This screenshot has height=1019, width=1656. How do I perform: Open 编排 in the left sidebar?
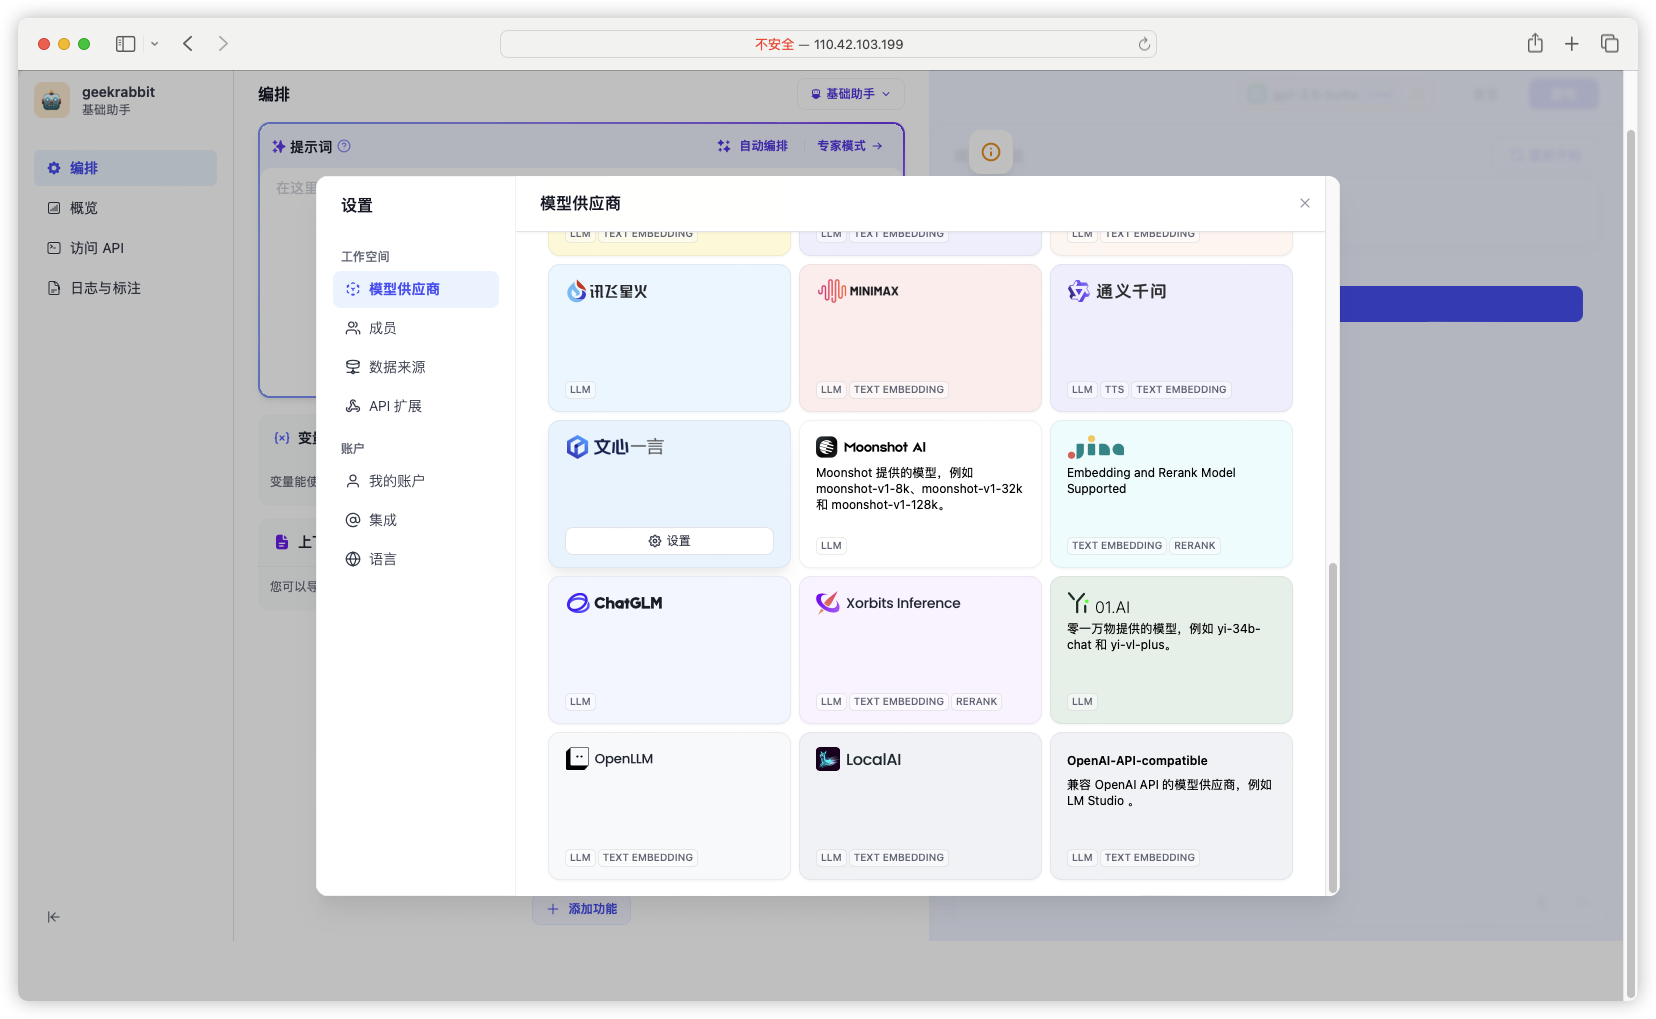[x=125, y=168]
